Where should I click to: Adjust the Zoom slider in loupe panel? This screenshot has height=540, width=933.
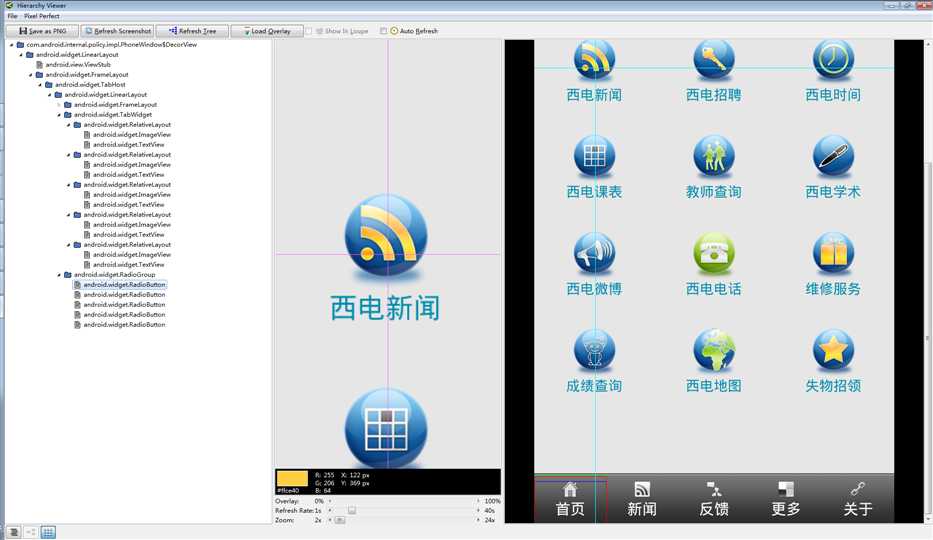[340, 520]
